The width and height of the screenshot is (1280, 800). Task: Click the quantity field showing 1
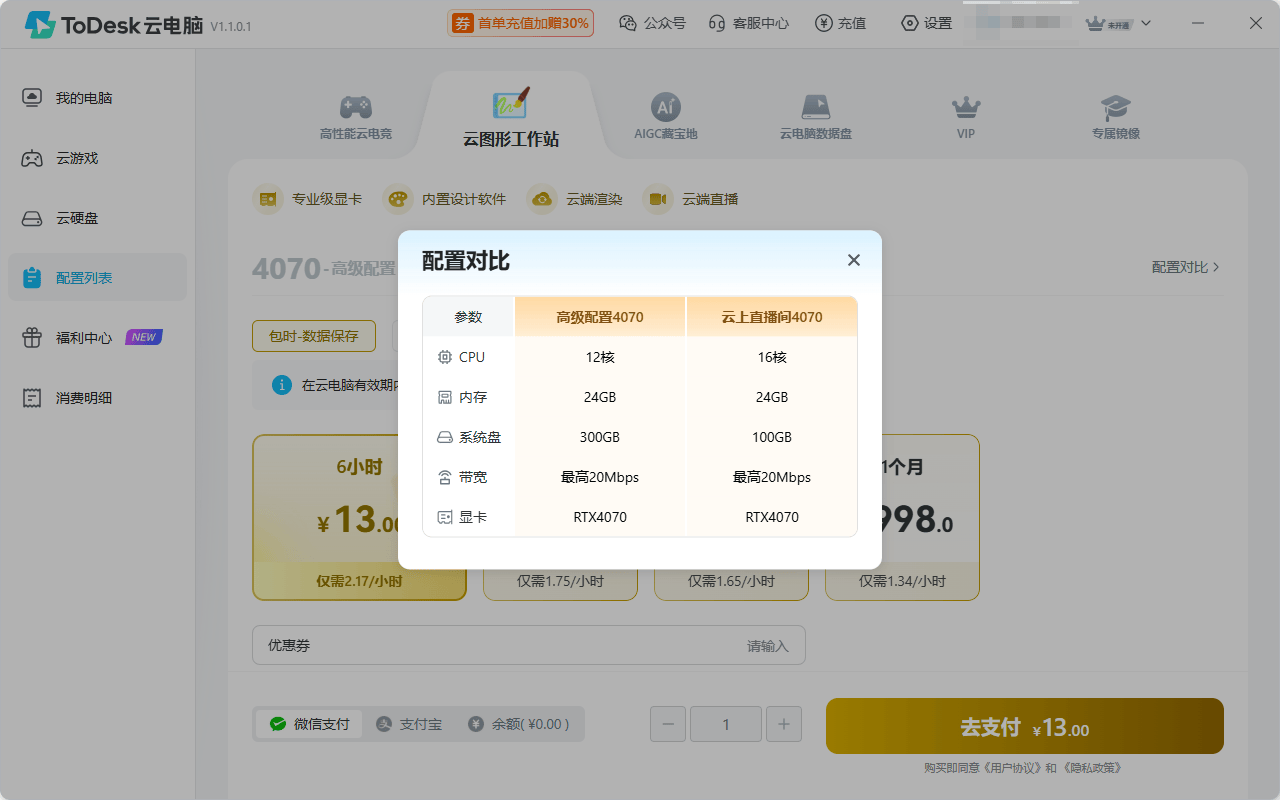pos(726,724)
